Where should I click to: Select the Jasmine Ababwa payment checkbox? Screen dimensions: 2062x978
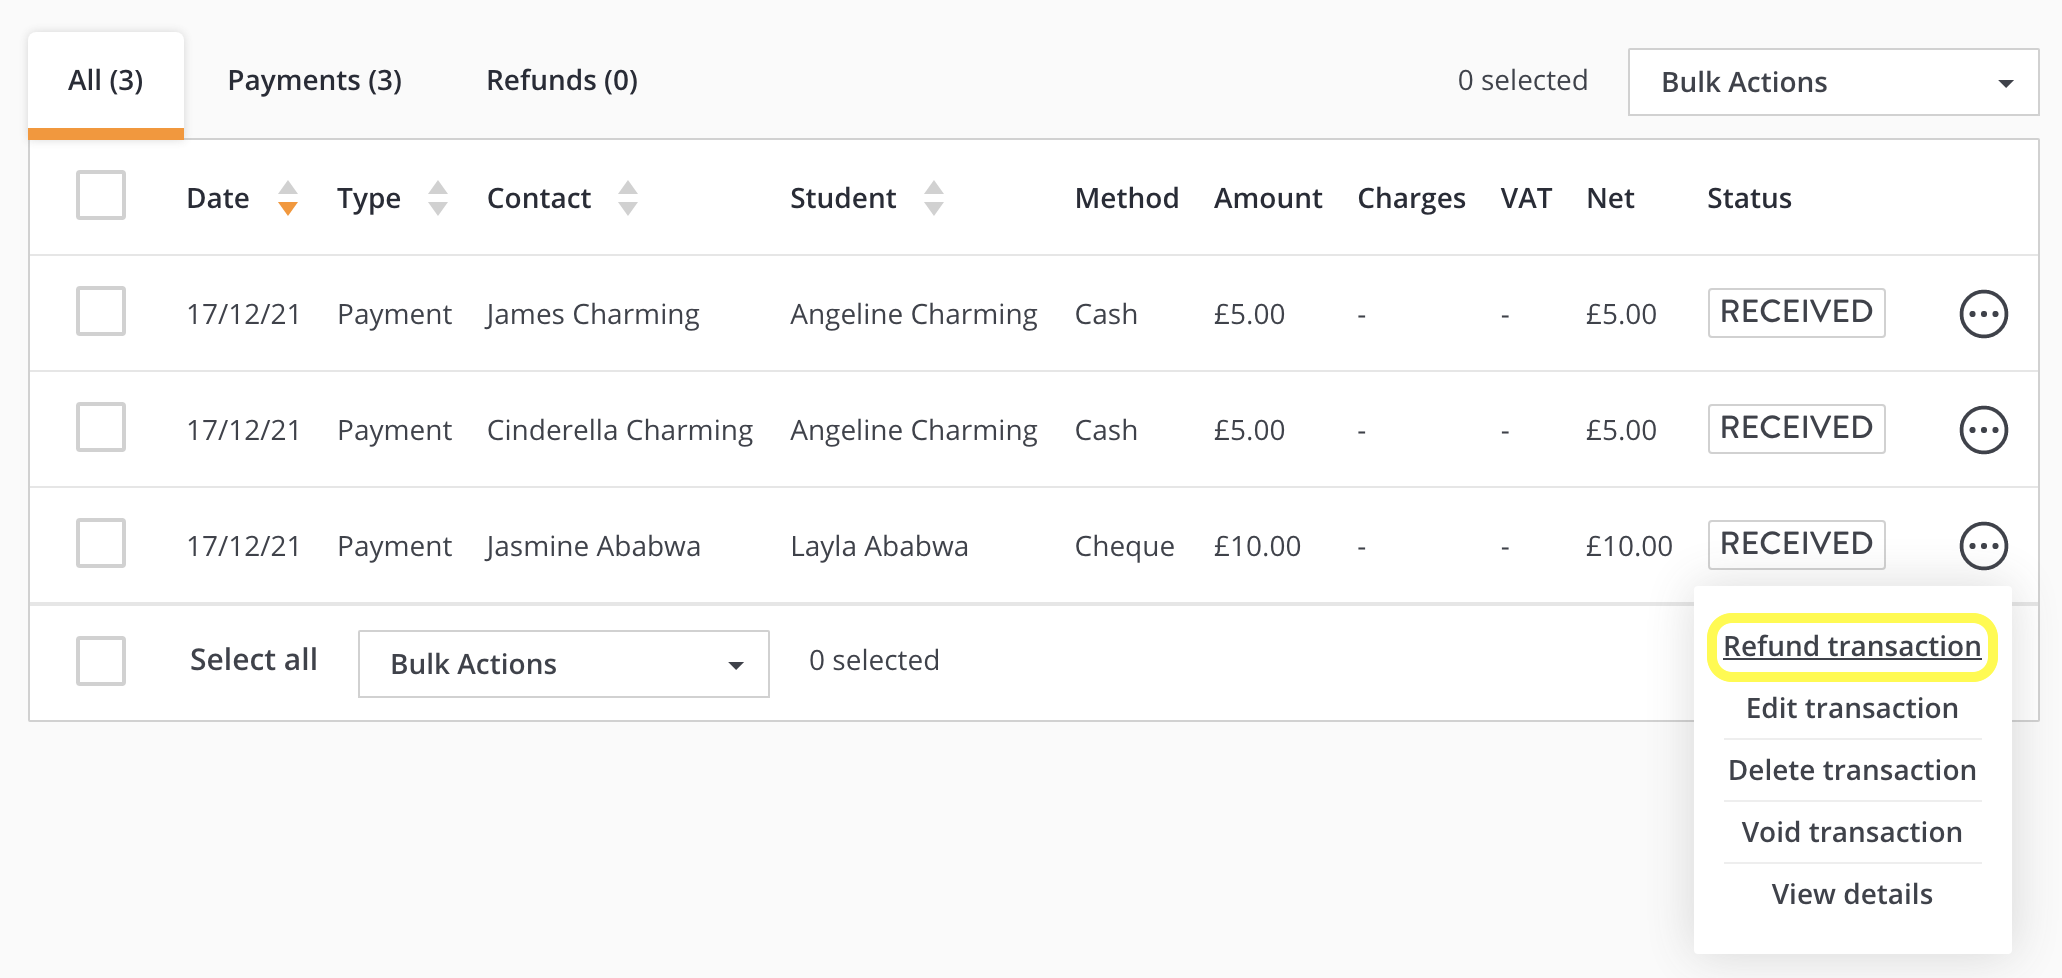101,543
